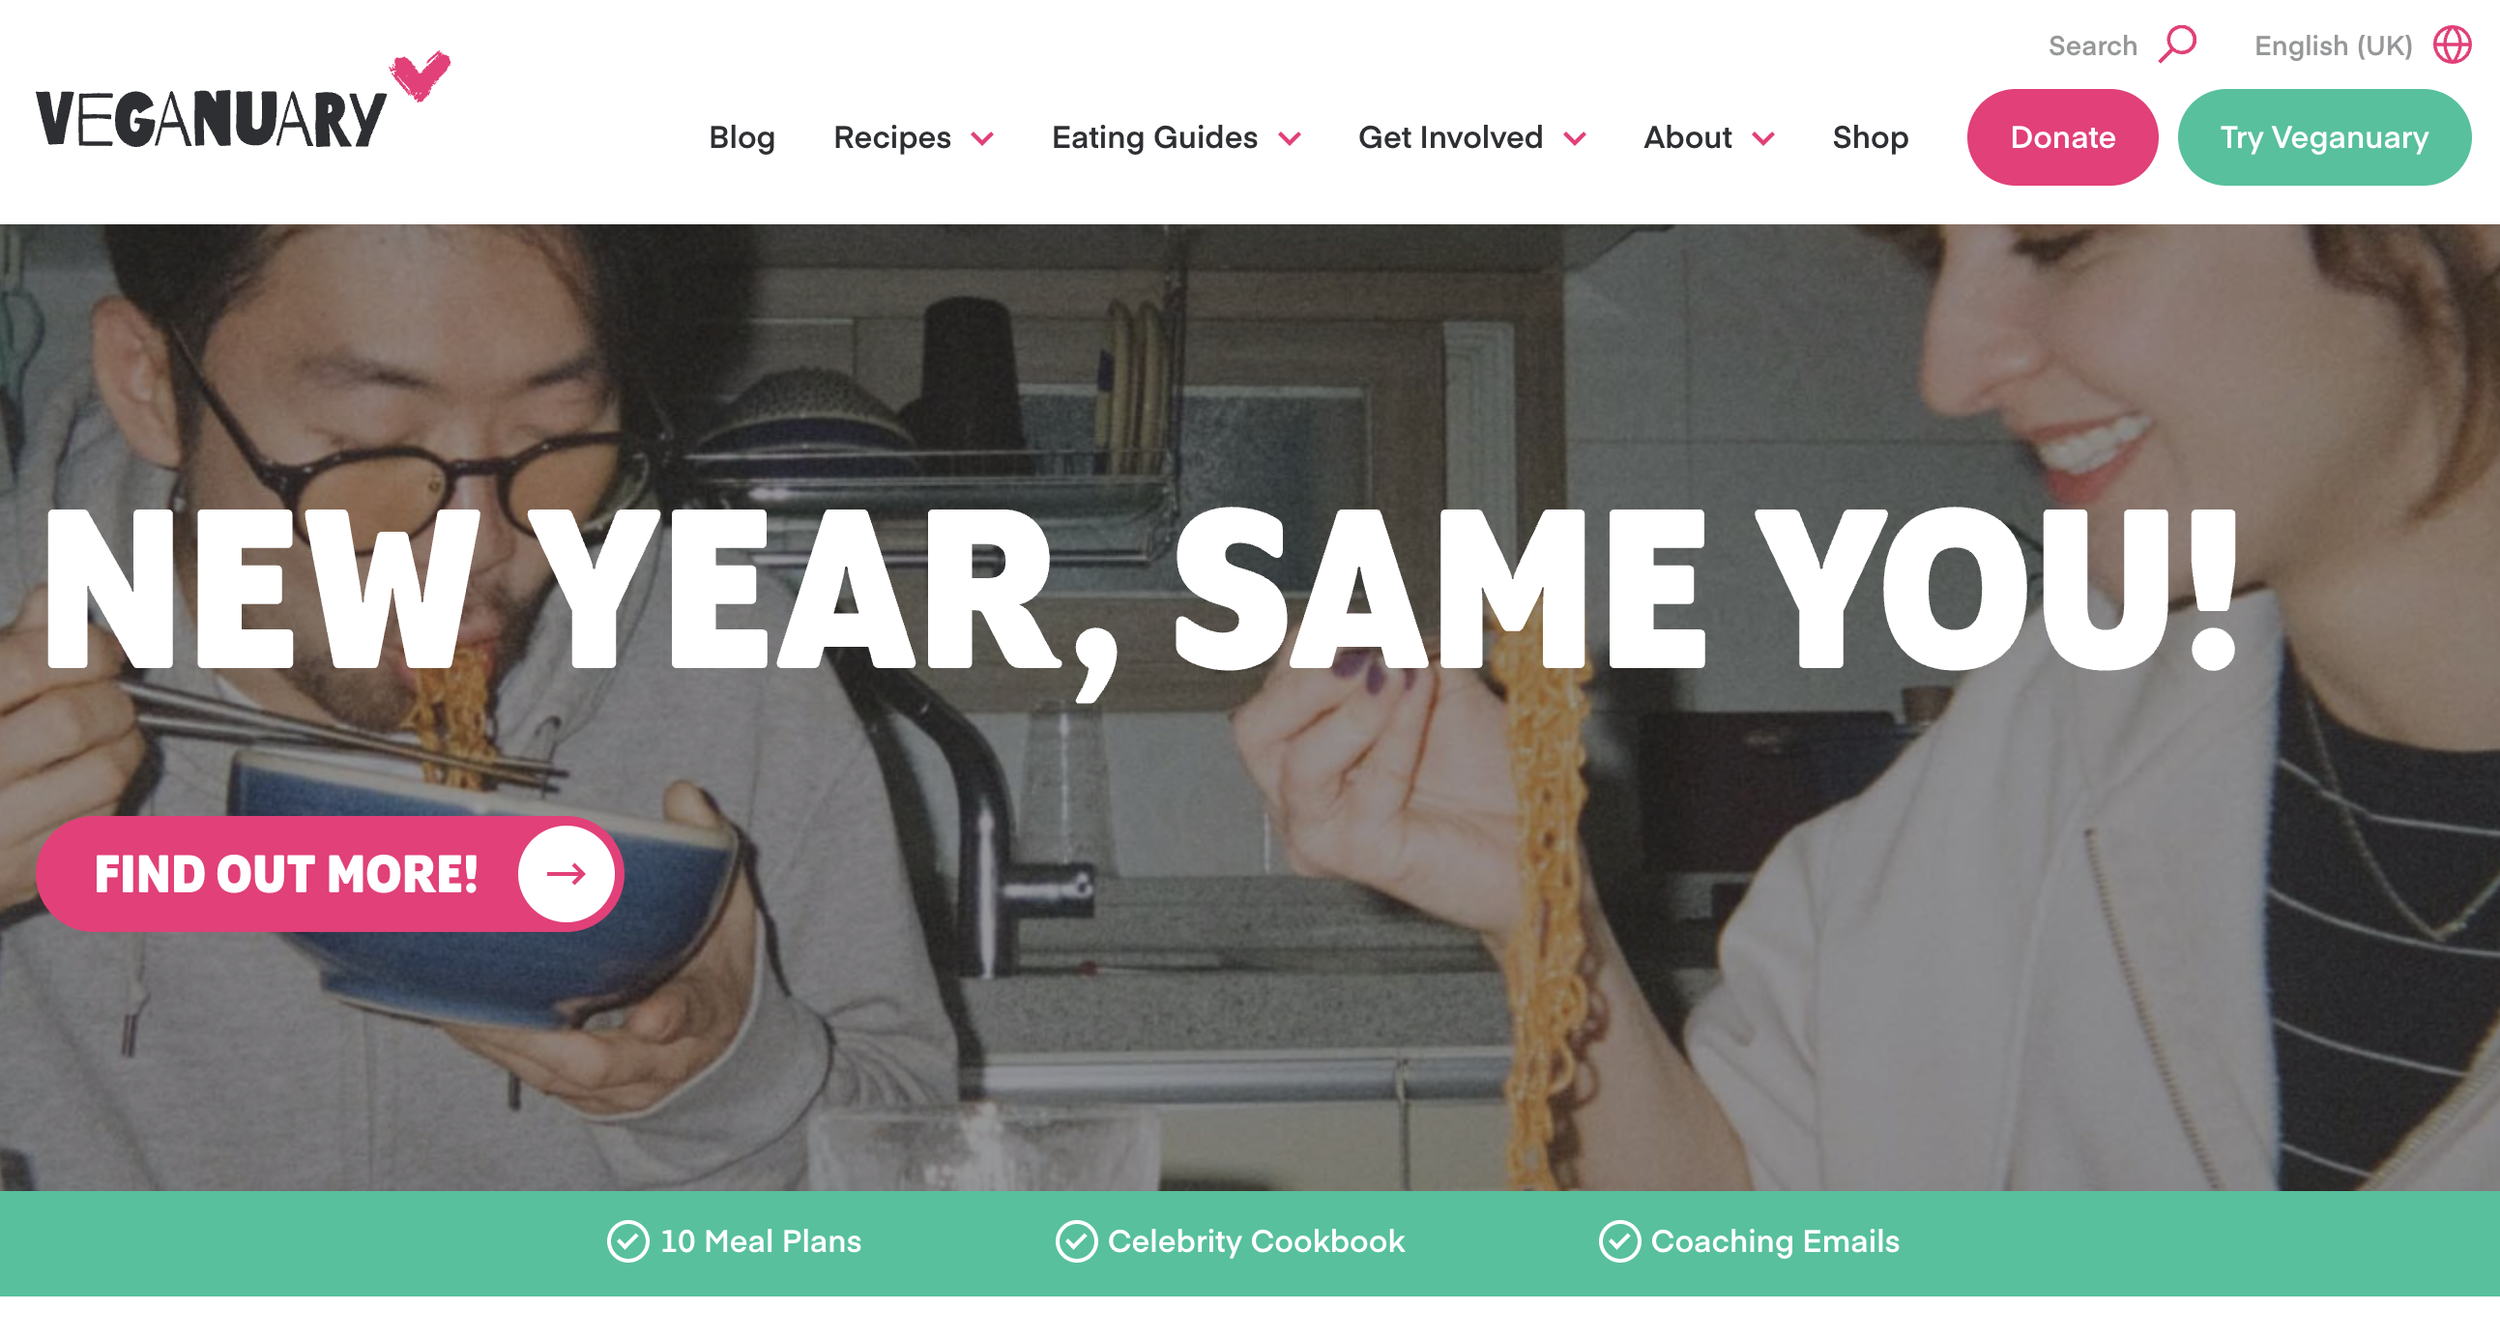Click the arrow circle on Find Out More
The width and height of the screenshot is (2500, 1340).
566,874
